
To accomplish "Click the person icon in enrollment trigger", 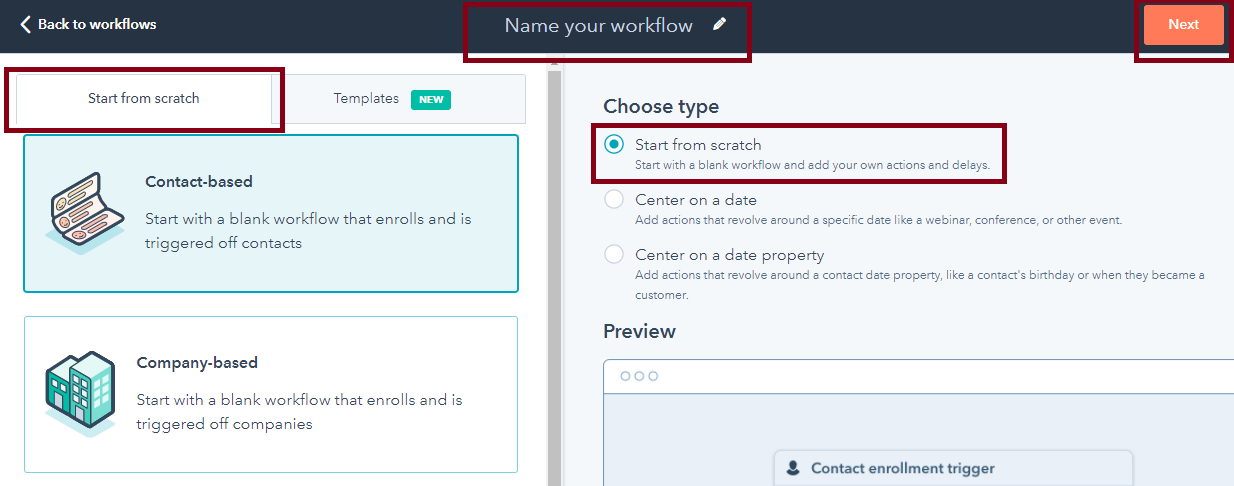I will 794,468.
